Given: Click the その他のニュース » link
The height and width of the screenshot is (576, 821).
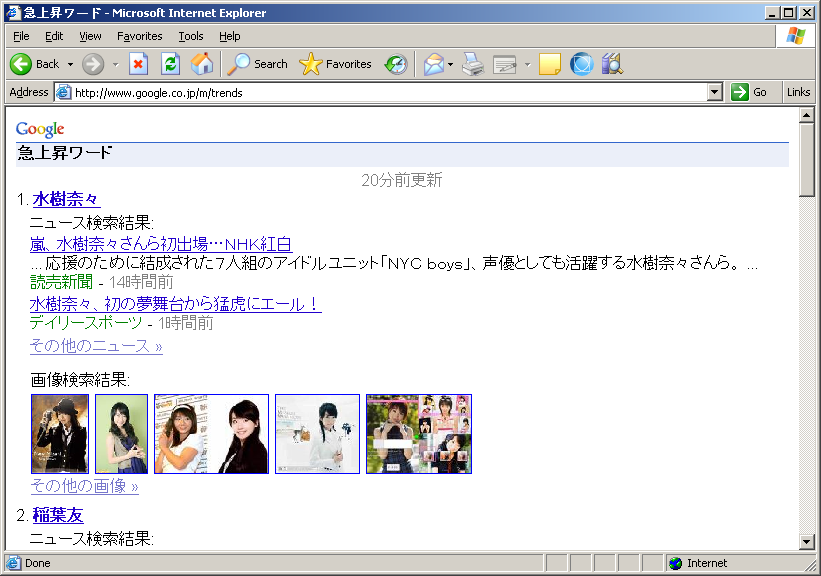Looking at the screenshot, I should pyautogui.click(x=96, y=346).
